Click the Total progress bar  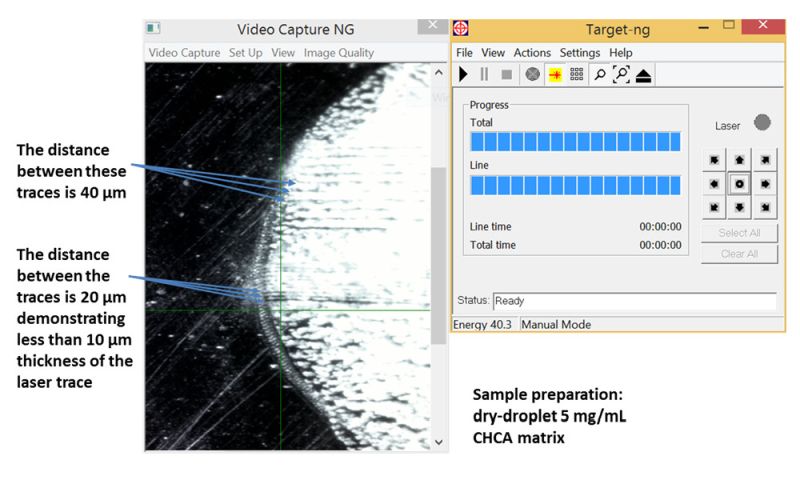[575, 142]
